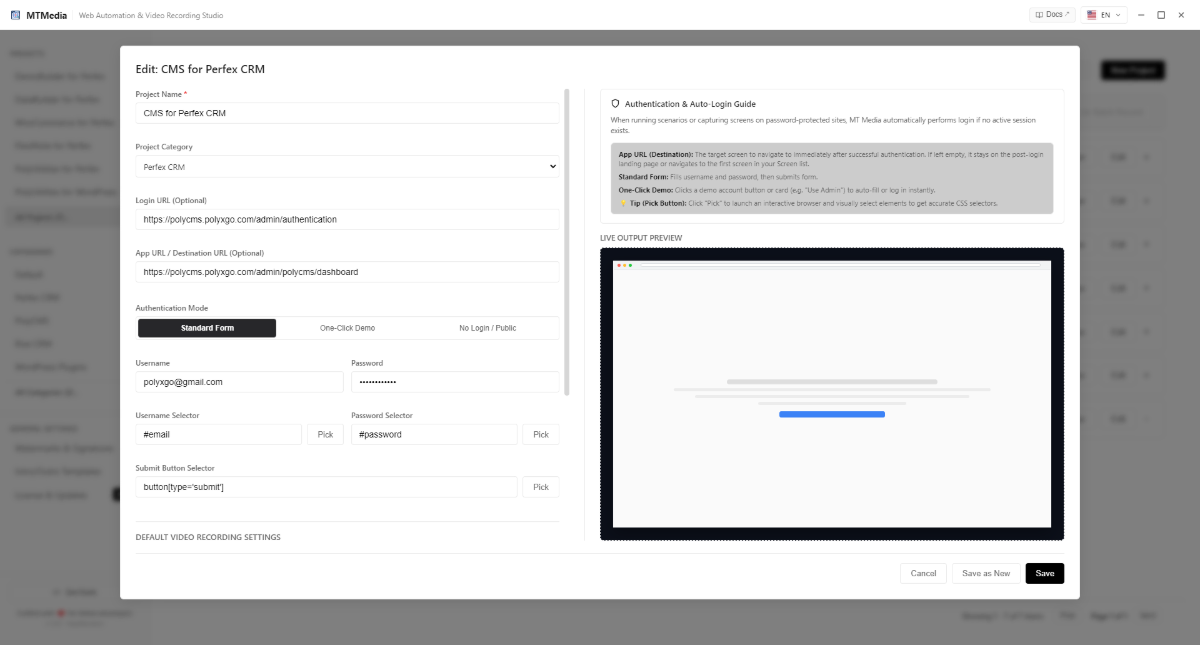Minimize the MTMedia window

tap(1143, 15)
